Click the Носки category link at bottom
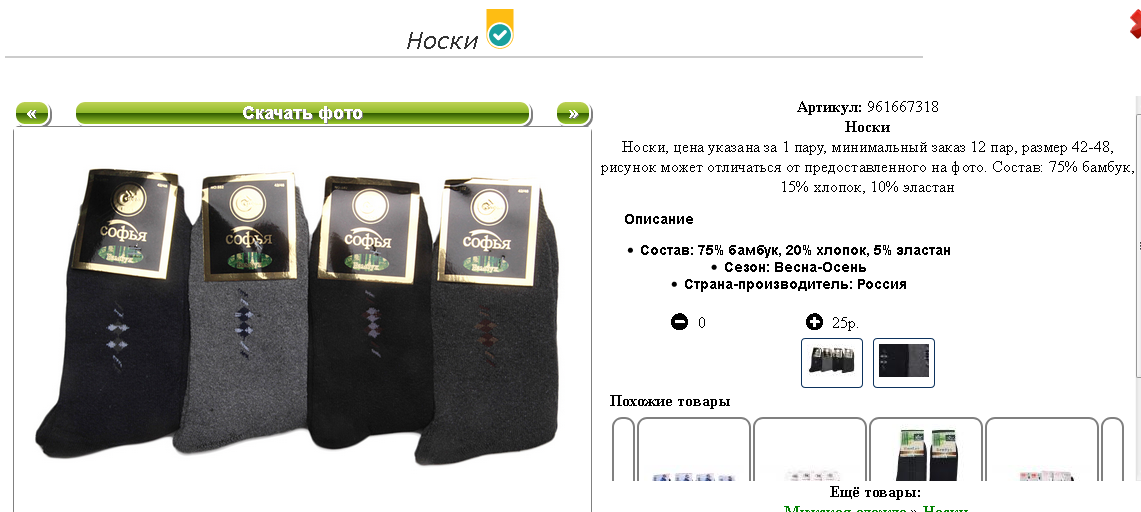 945,508
